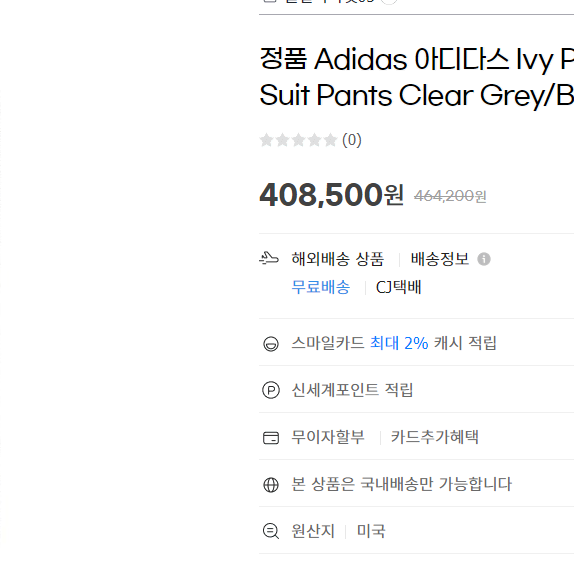
Task: Click the airplane overseas shipping icon
Action: 269,258
